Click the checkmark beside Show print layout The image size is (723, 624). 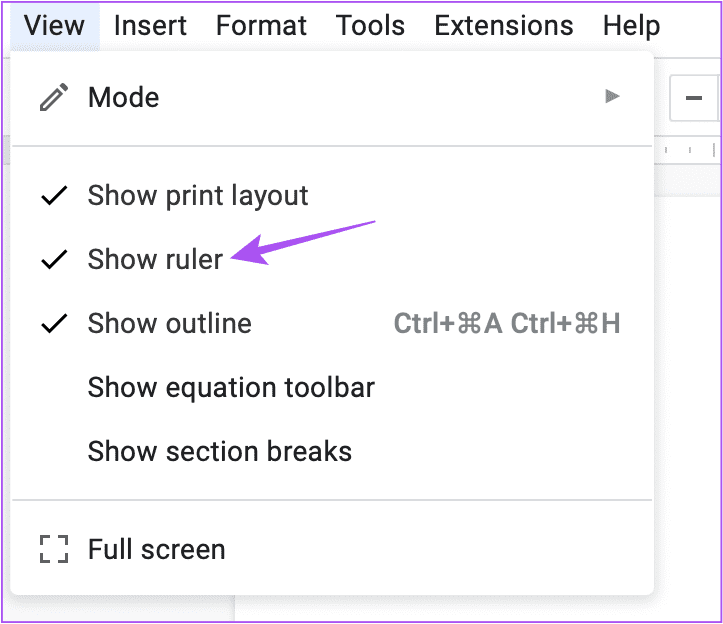pos(54,196)
